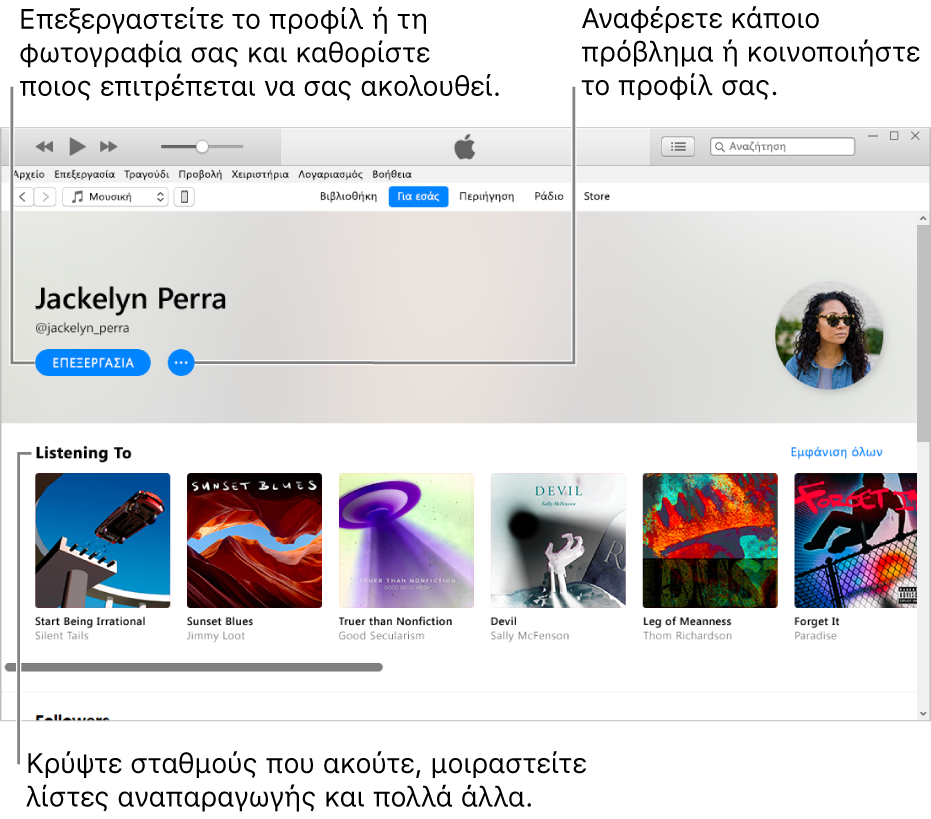
Task: Click the fast-forward icon
Action: click(x=109, y=146)
